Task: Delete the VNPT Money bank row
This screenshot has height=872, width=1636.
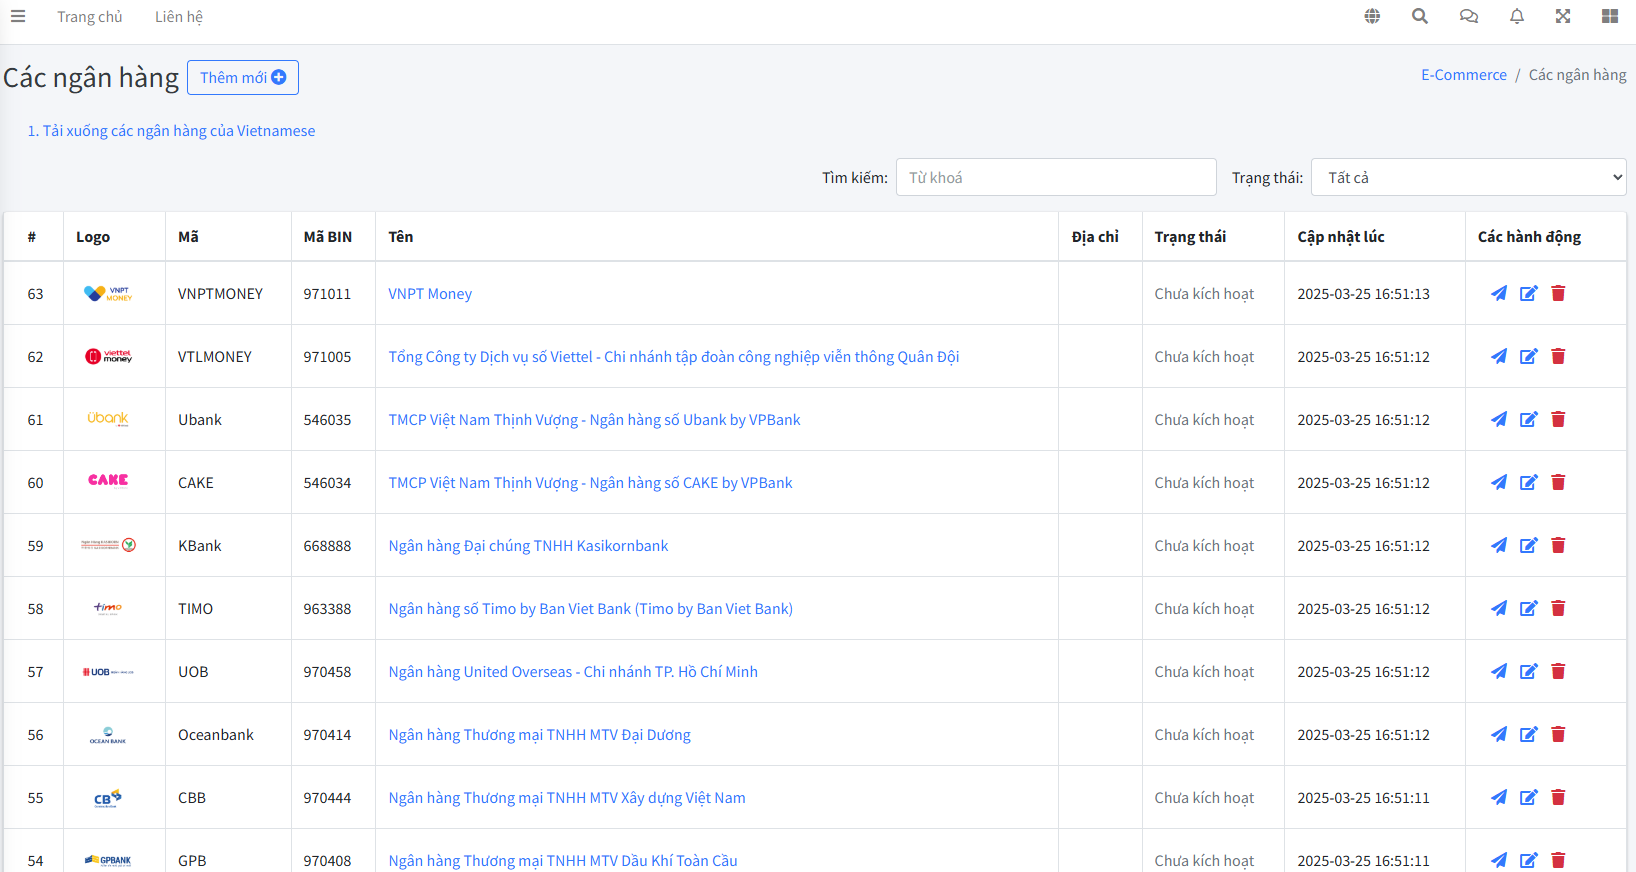Action: coord(1558,293)
